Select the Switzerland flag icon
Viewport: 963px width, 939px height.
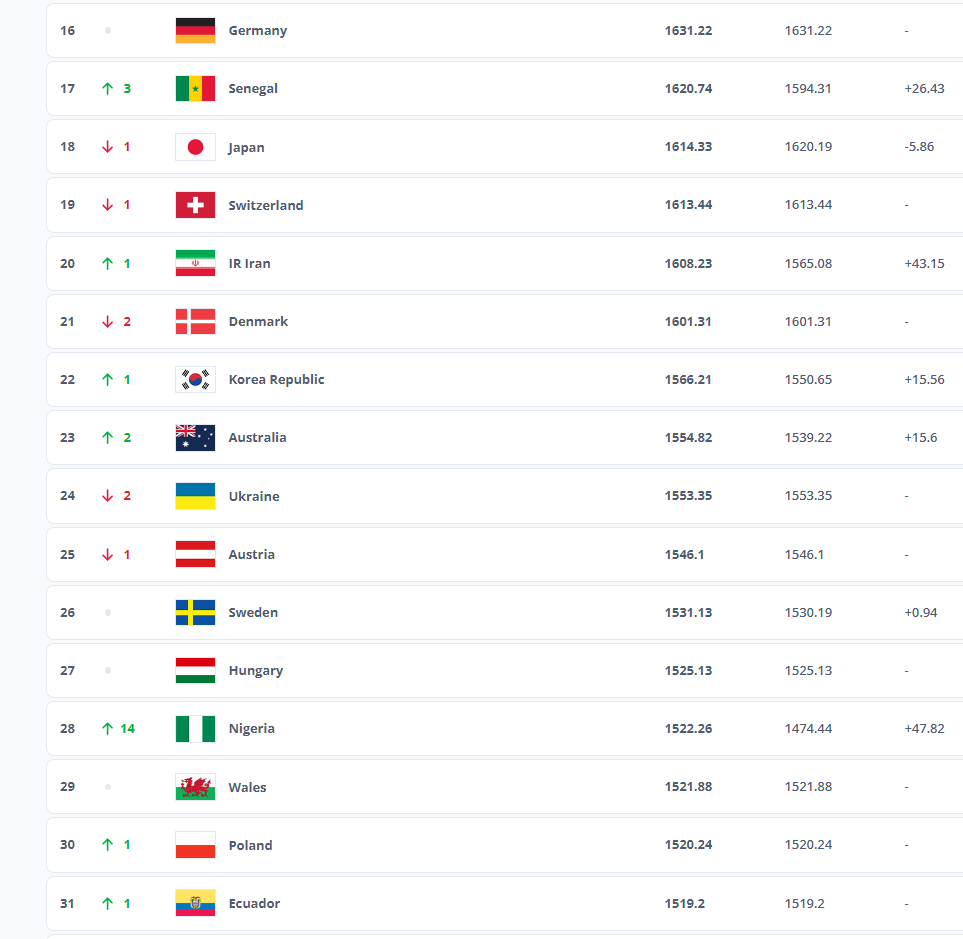pos(195,205)
